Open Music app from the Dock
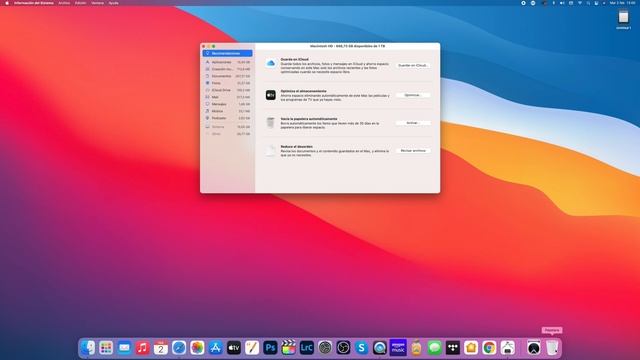Screen dimensions: 640x360 [142, 348]
